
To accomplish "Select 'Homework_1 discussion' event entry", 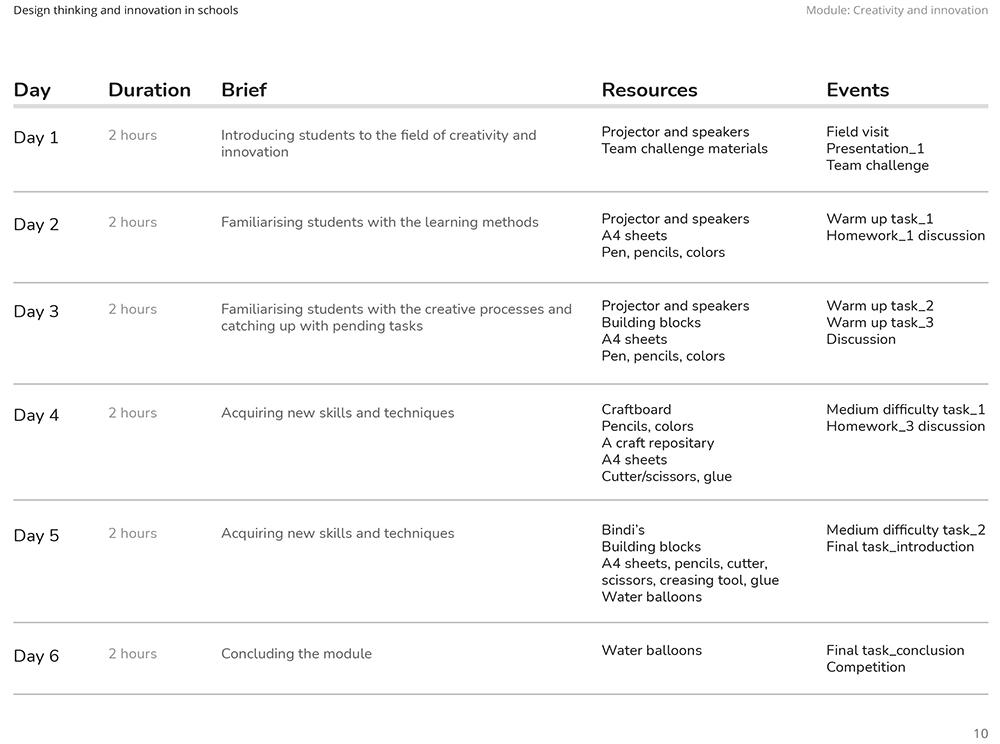I will click(x=906, y=236).
